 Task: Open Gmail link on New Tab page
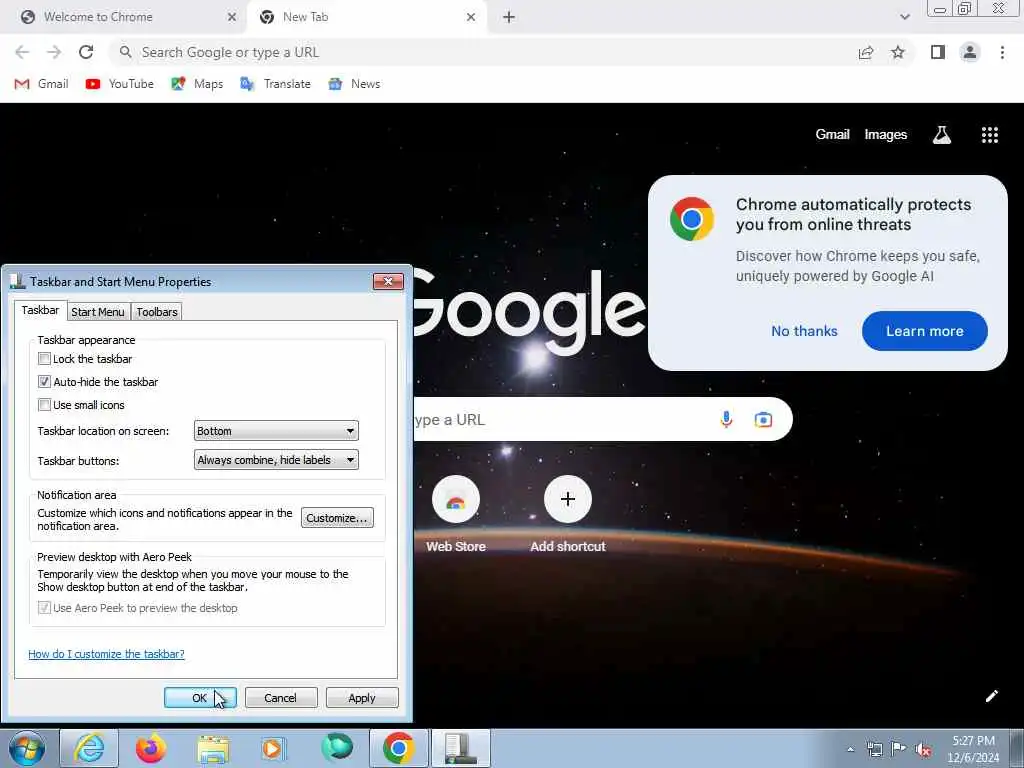pos(832,135)
